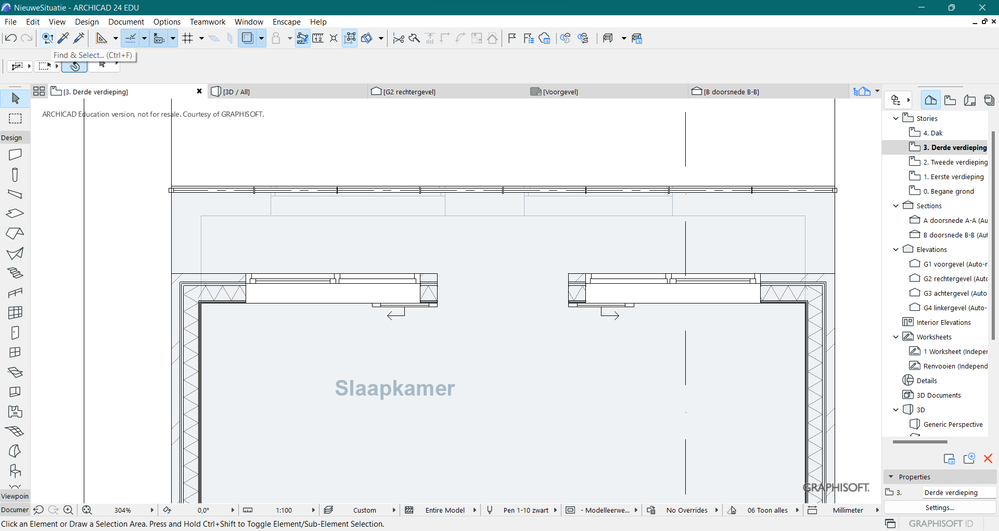Collapse the Stories tree node

(x=896, y=118)
